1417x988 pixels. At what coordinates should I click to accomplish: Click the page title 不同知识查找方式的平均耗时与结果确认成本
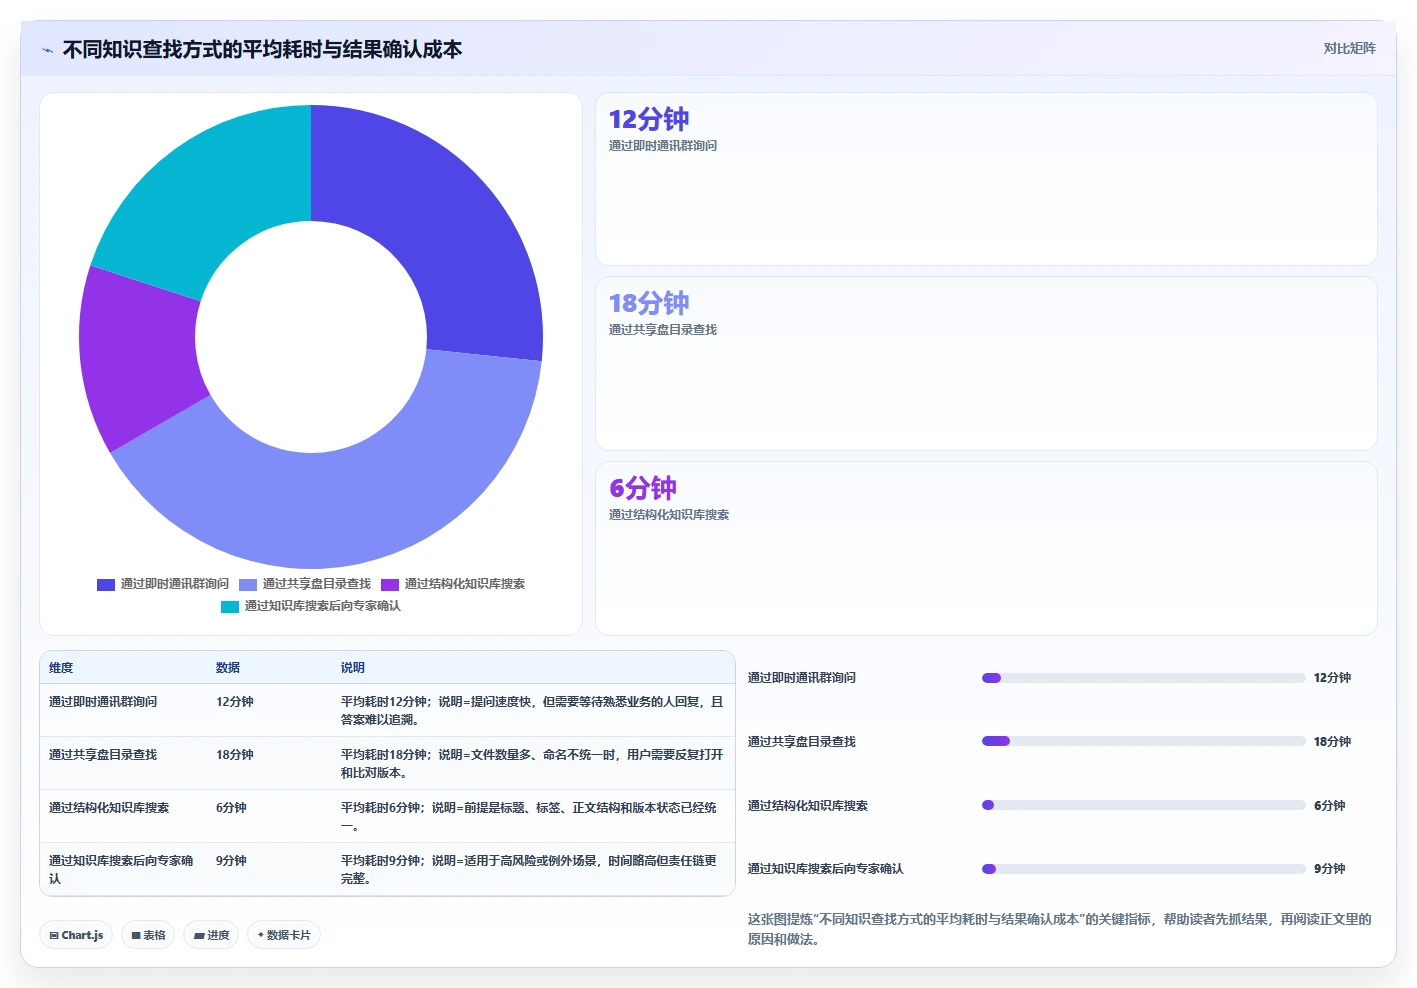point(262,49)
